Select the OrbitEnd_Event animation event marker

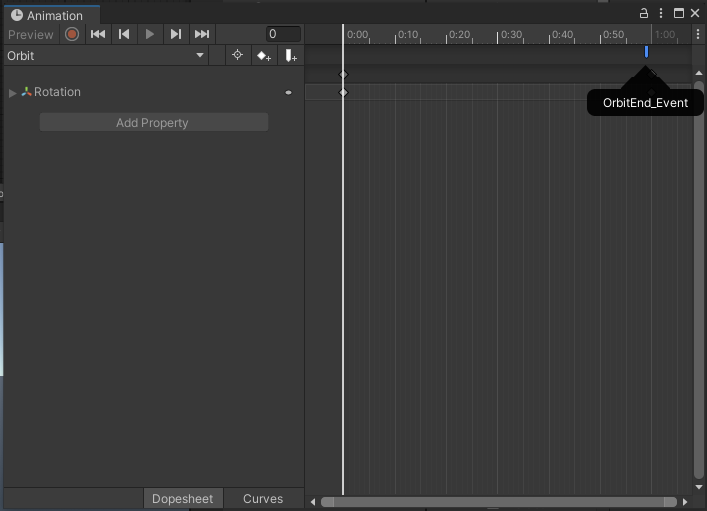pyautogui.click(x=646, y=52)
